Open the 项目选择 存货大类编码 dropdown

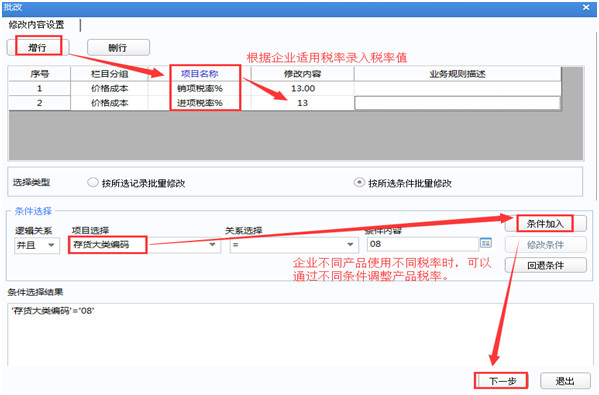[212, 244]
